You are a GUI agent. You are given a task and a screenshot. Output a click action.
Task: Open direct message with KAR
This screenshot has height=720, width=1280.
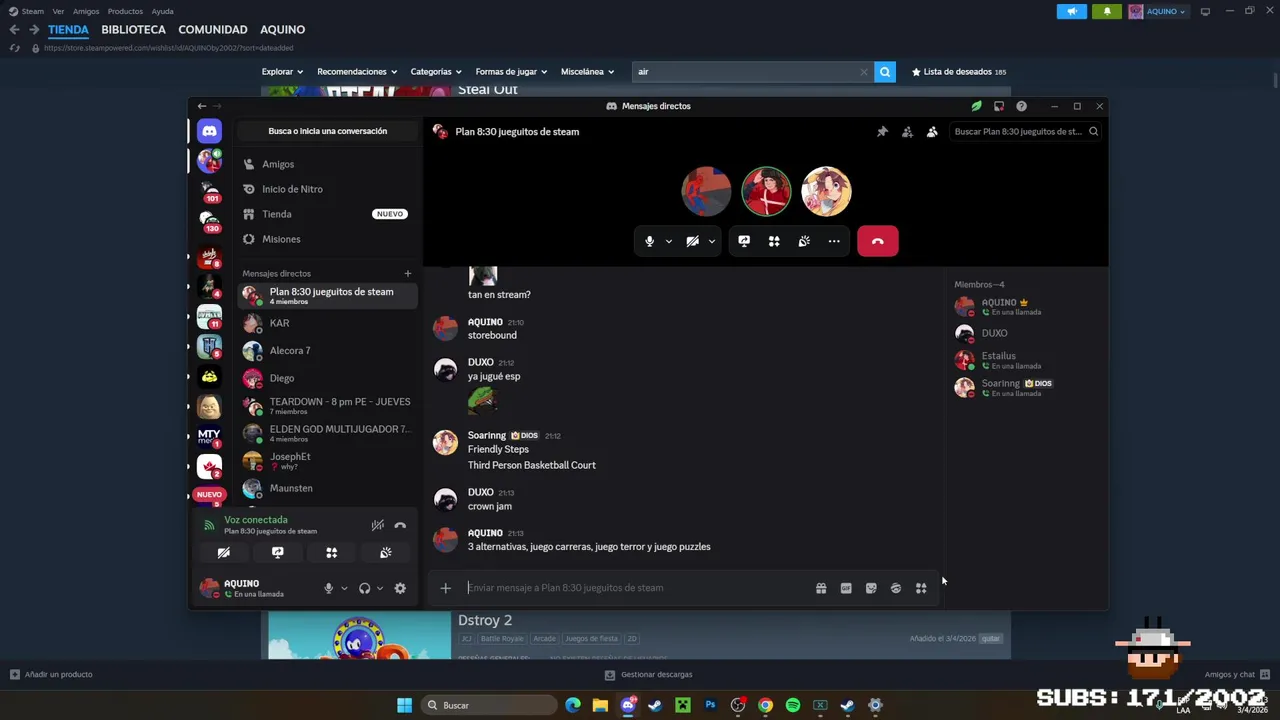coord(327,323)
